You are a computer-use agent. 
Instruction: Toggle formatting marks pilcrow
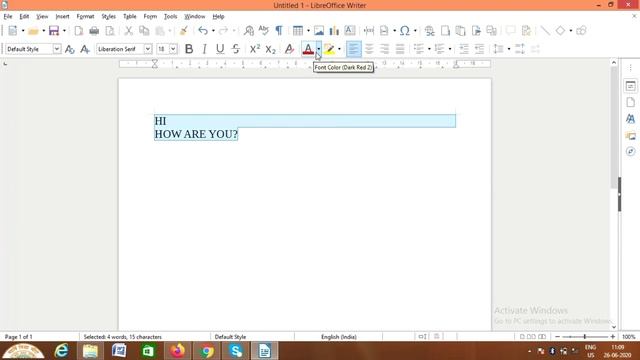click(x=279, y=31)
